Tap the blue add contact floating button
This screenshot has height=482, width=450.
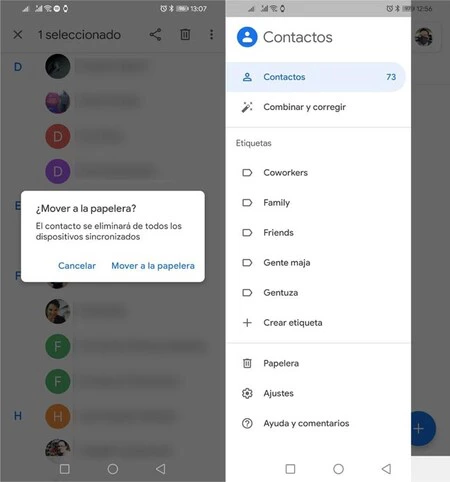coord(423,429)
